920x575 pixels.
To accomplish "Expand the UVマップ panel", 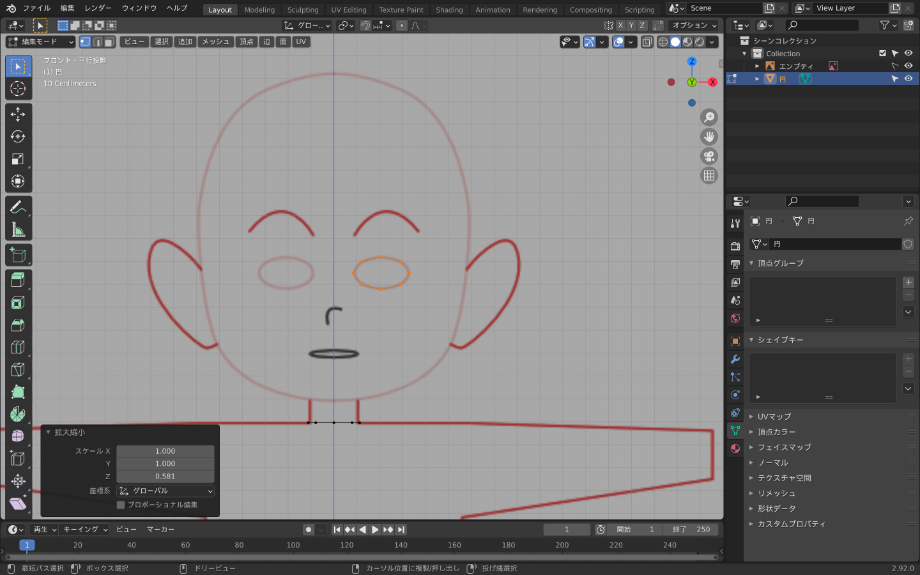I will (x=773, y=416).
